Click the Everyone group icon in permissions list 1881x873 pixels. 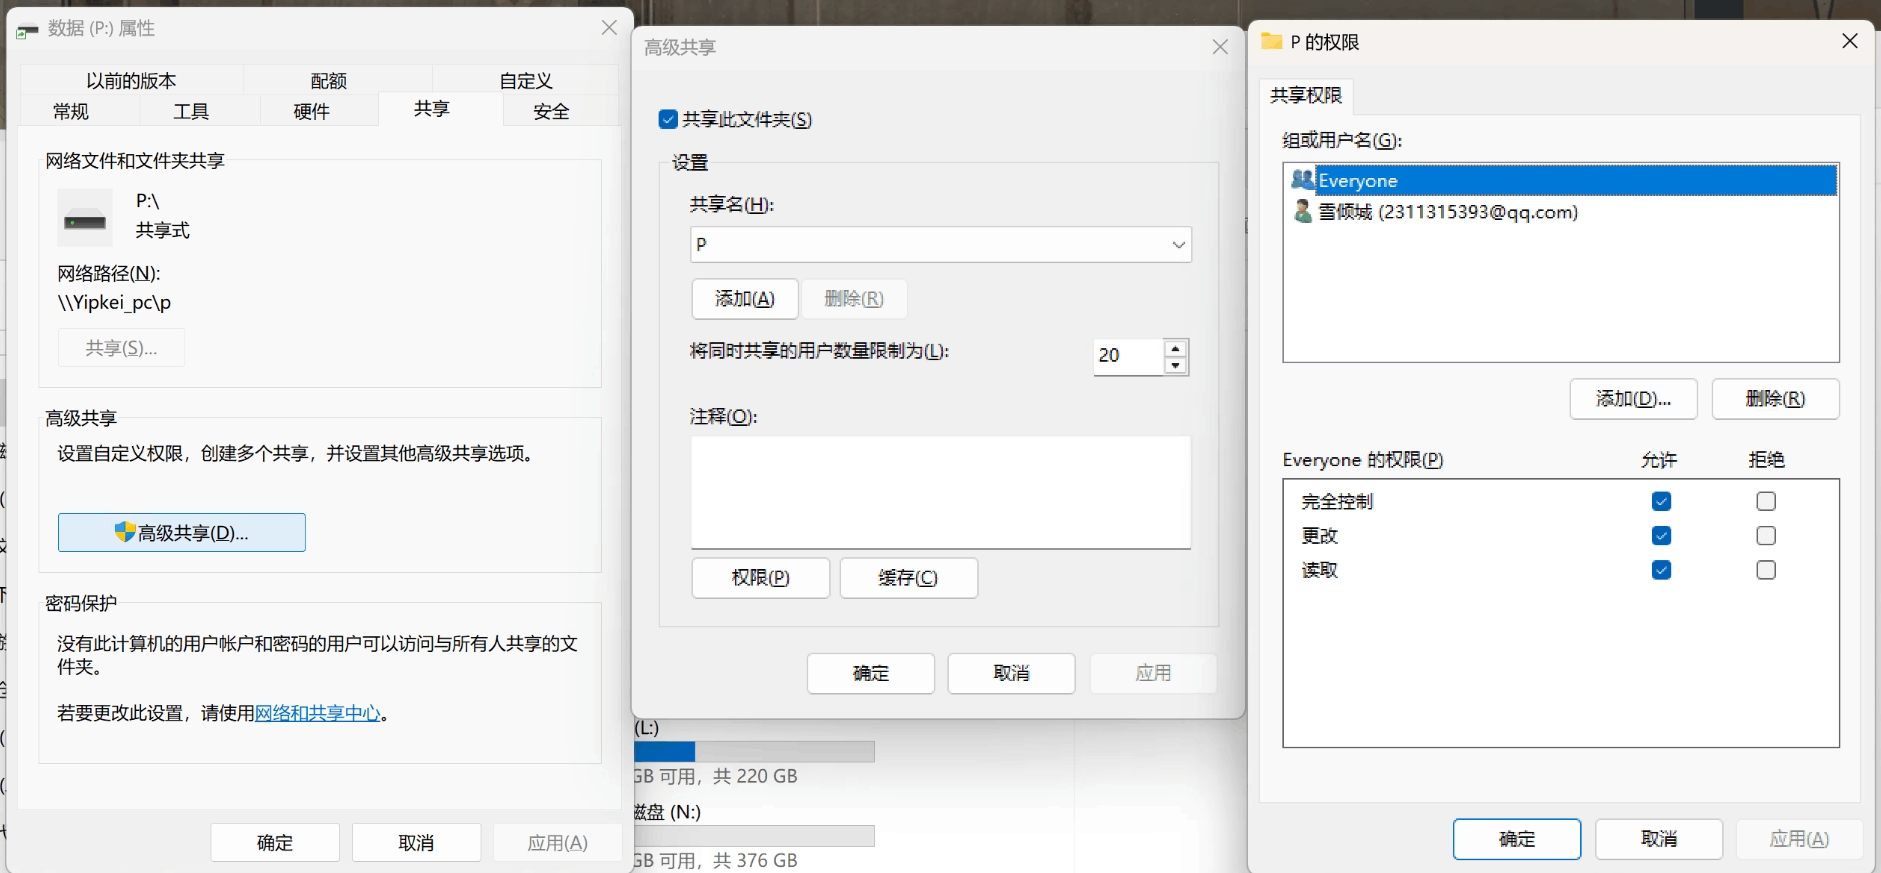pos(1303,179)
